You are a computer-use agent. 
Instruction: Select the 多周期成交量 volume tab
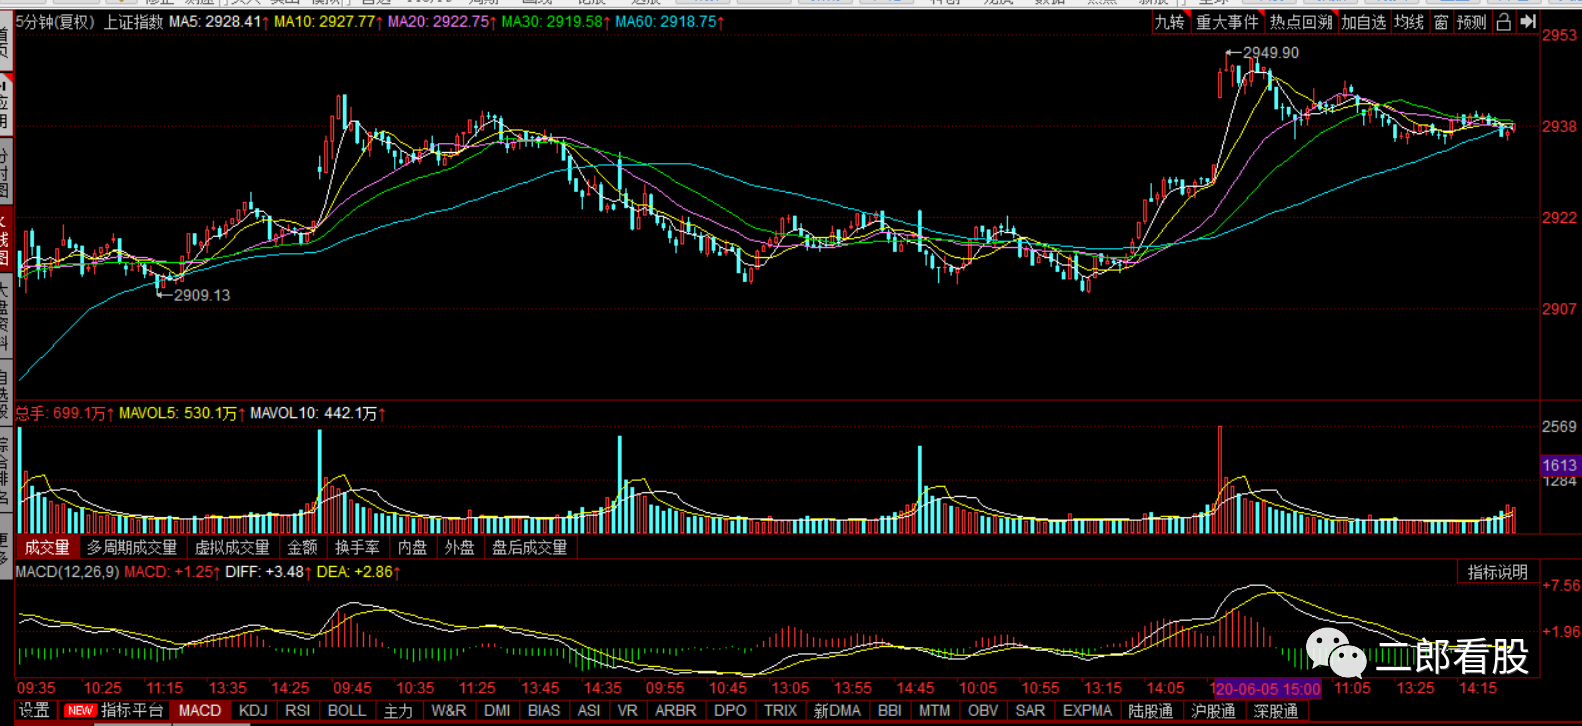(x=131, y=547)
